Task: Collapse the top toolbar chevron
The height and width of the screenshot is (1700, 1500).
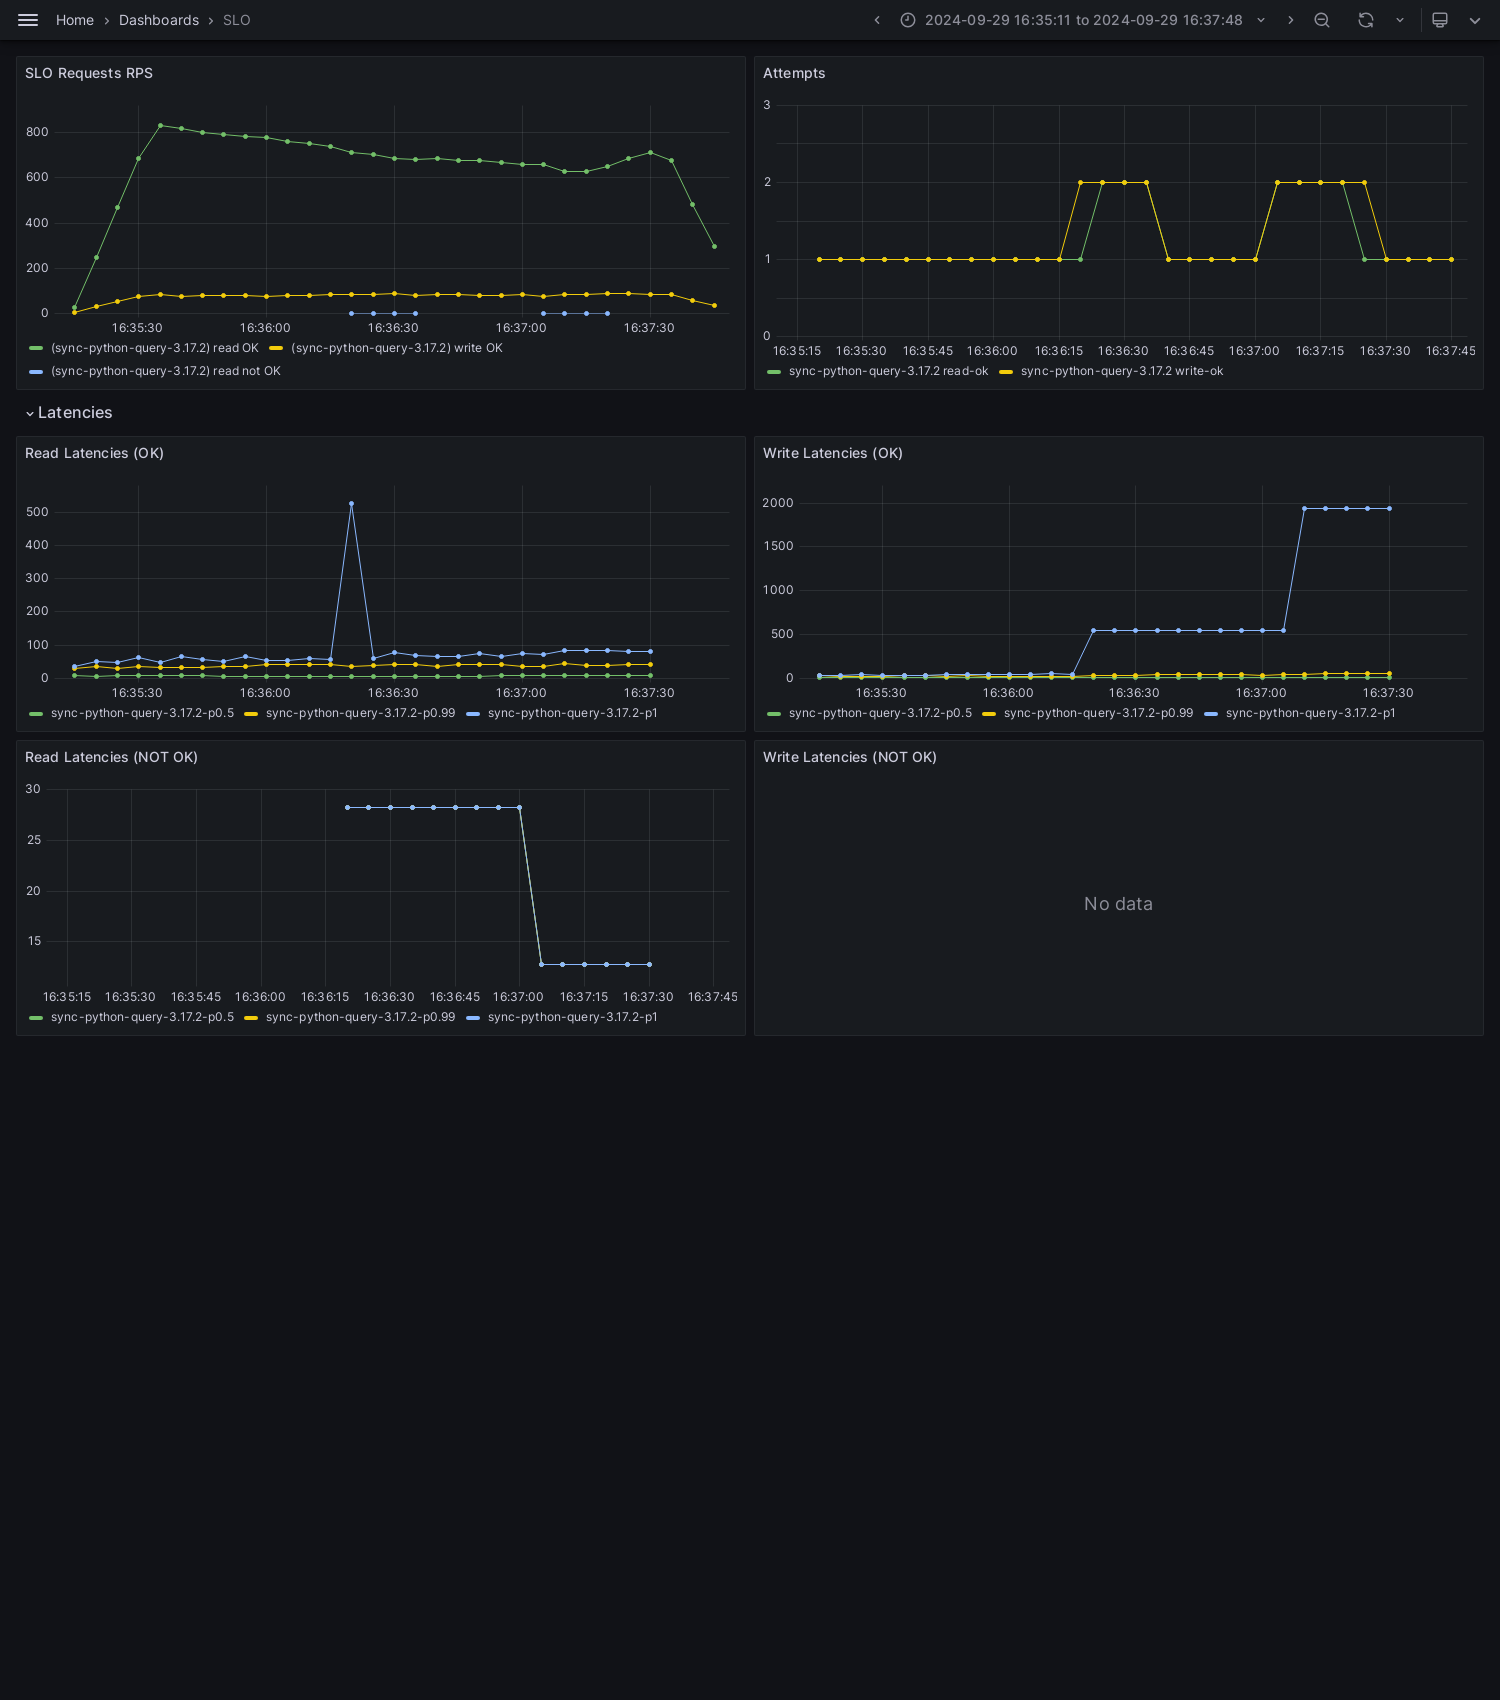Action: pyautogui.click(x=1475, y=20)
